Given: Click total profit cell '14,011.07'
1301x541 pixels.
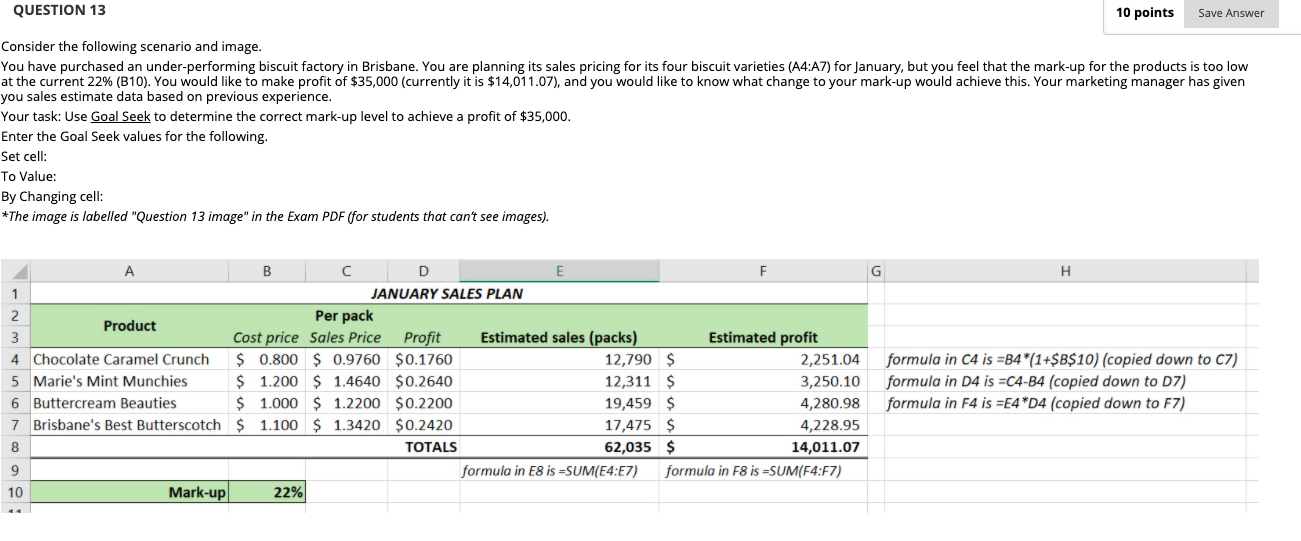Looking at the screenshot, I should 764,448.
